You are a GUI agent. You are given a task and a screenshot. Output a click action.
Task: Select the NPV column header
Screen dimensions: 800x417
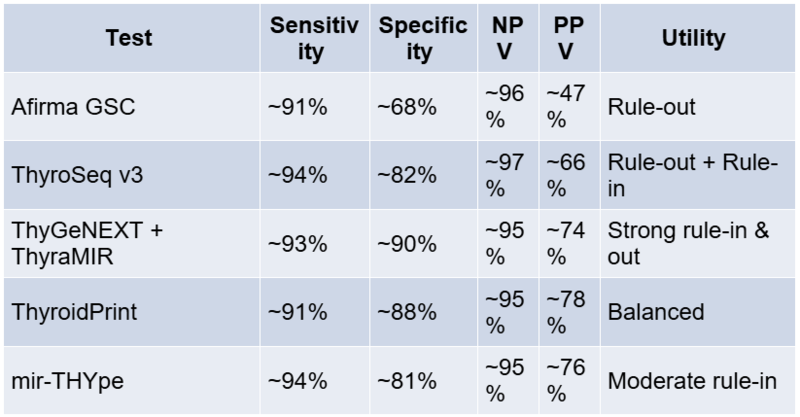click(x=505, y=39)
